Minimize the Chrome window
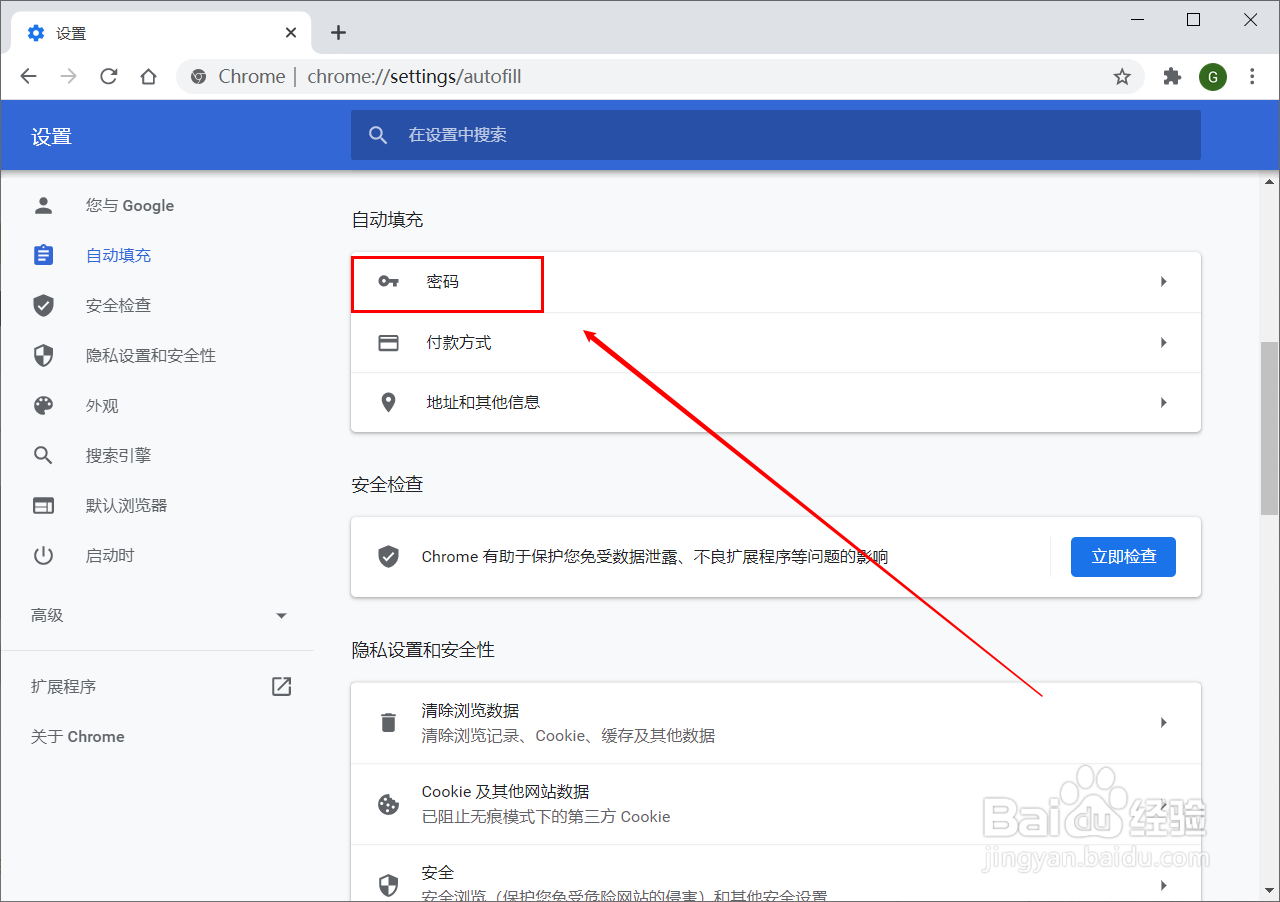1280x902 pixels. tap(1137, 19)
